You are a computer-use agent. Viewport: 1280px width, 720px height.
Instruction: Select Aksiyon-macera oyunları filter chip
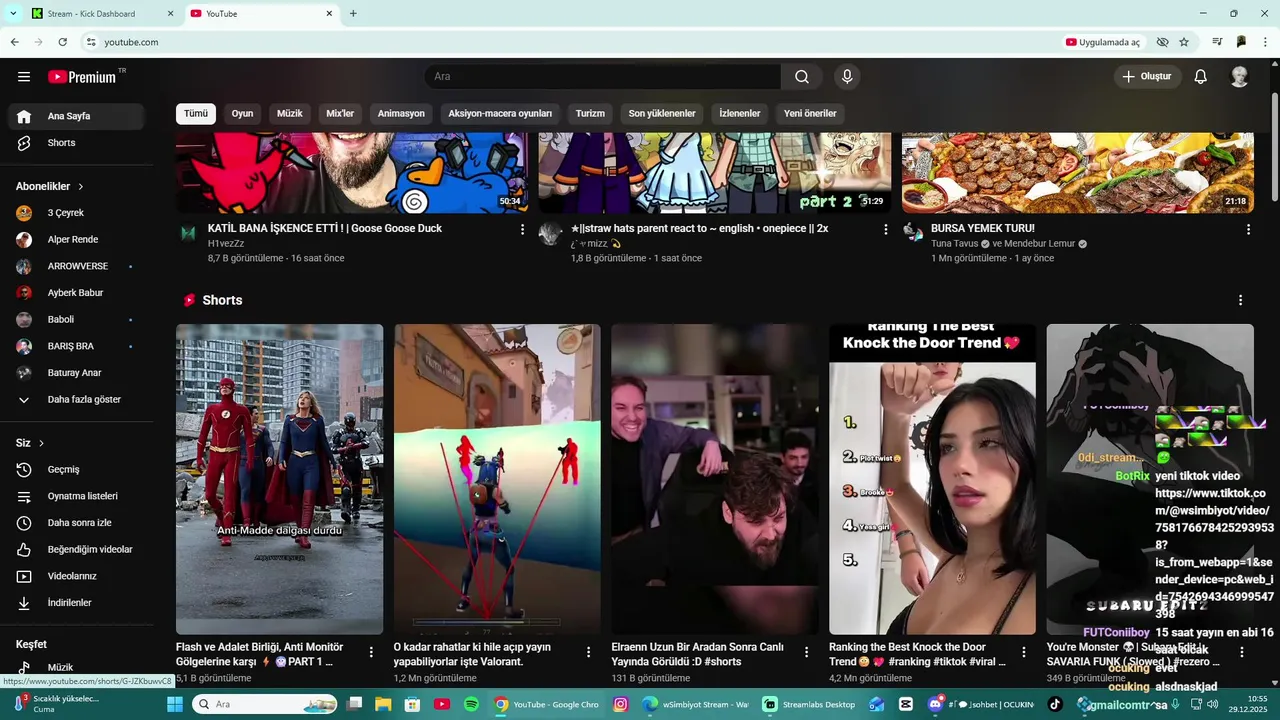click(500, 114)
